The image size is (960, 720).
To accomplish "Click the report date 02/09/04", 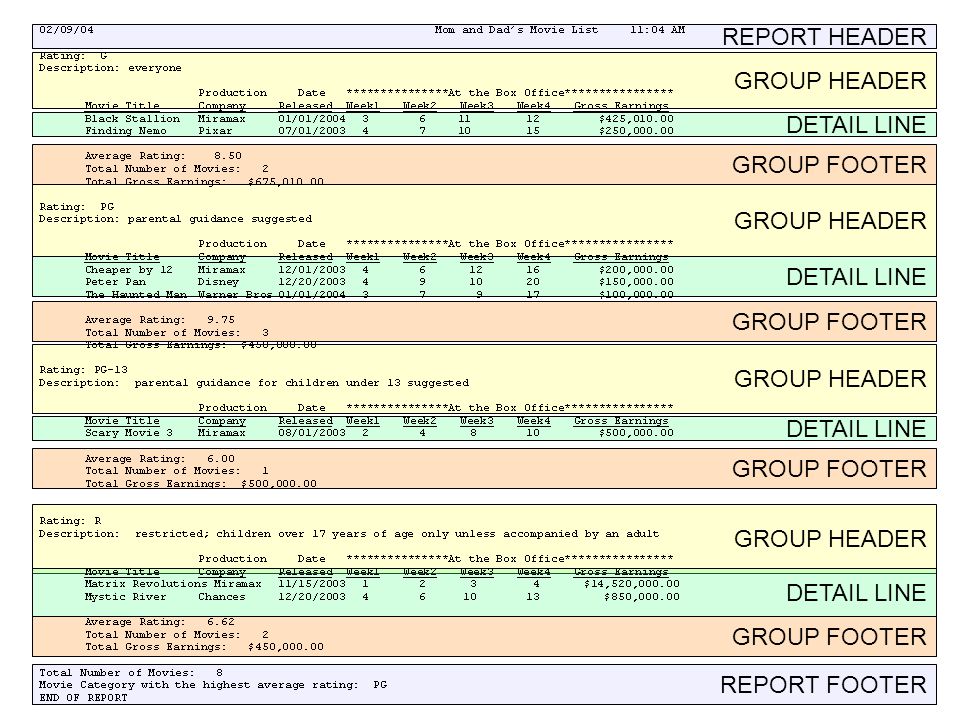I will coord(66,29).
